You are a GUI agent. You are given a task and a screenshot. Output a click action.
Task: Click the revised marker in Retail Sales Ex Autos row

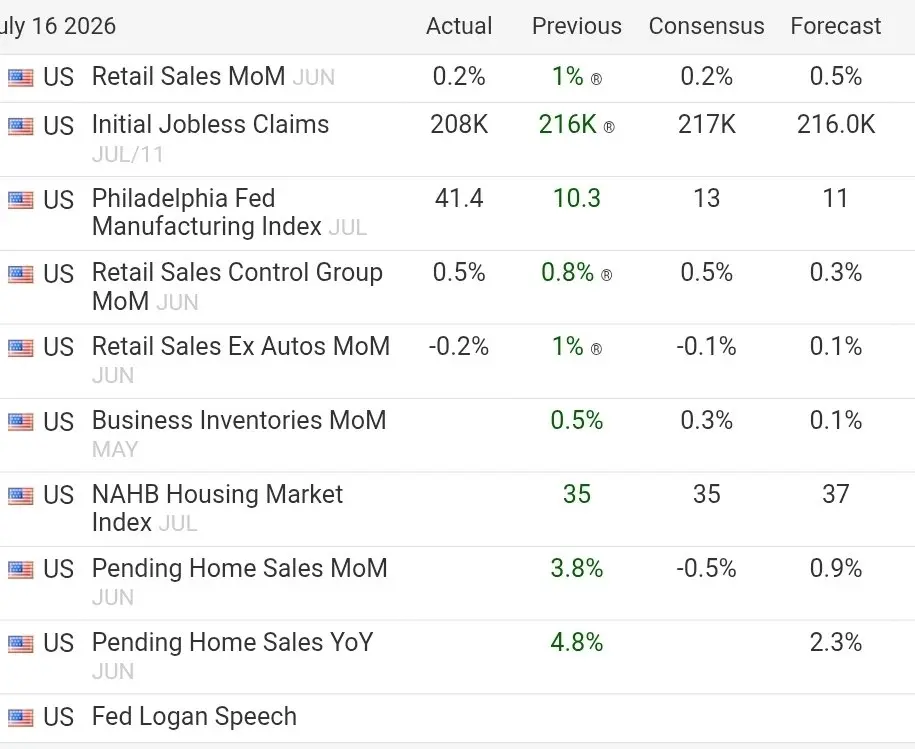[596, 349]
